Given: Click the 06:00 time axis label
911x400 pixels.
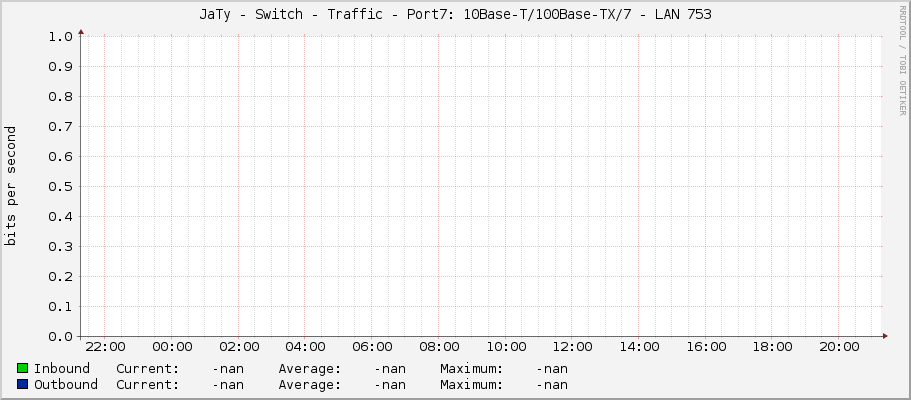Looking at the screenshot, I should [x=372, y=347].
